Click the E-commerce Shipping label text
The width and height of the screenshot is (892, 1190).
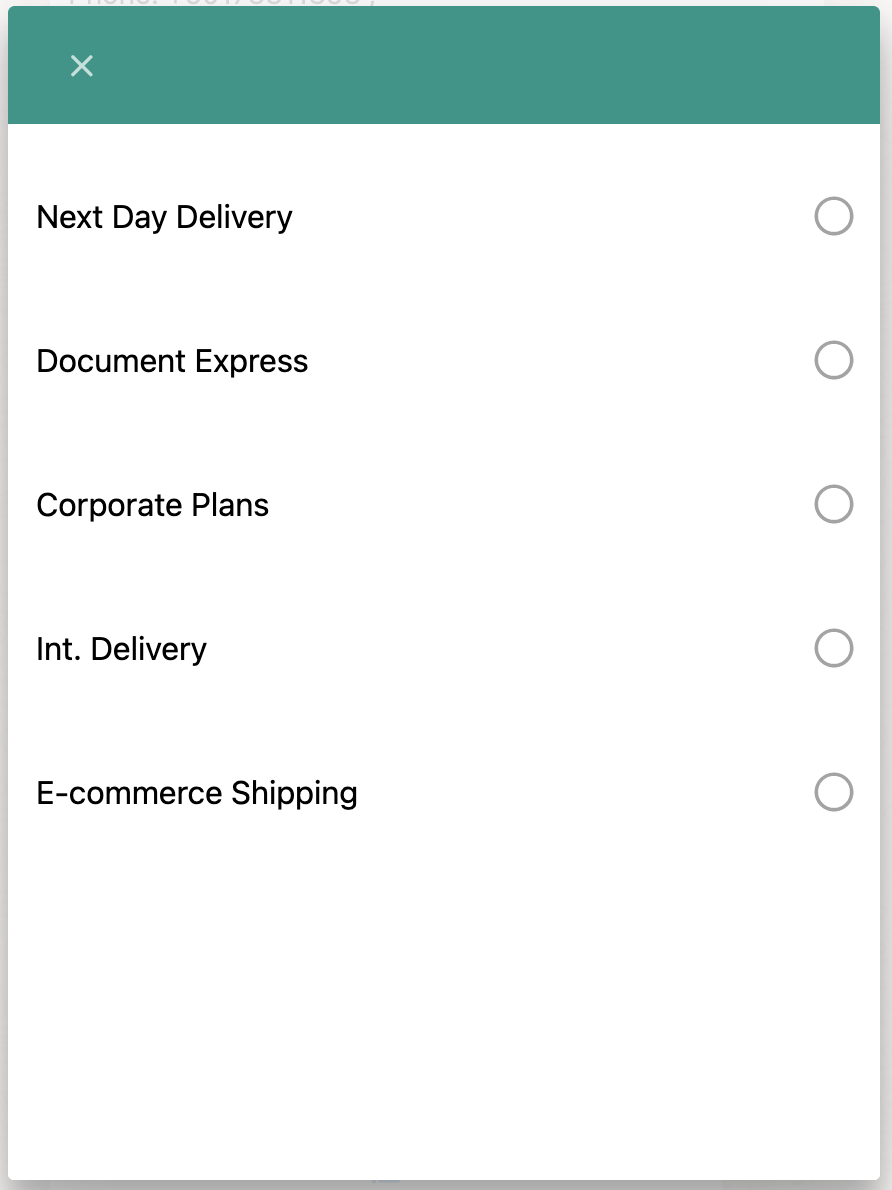(x=196, y=793)
